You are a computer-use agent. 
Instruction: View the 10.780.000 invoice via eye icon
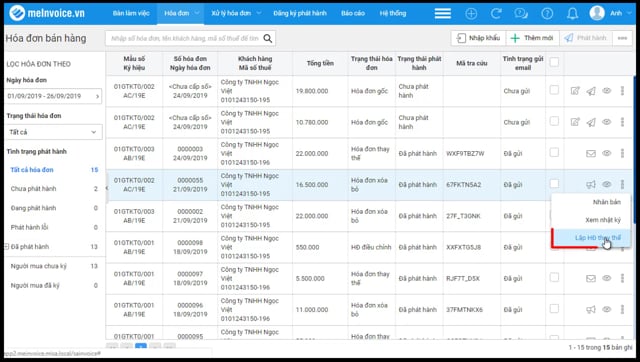coord(607,122)
